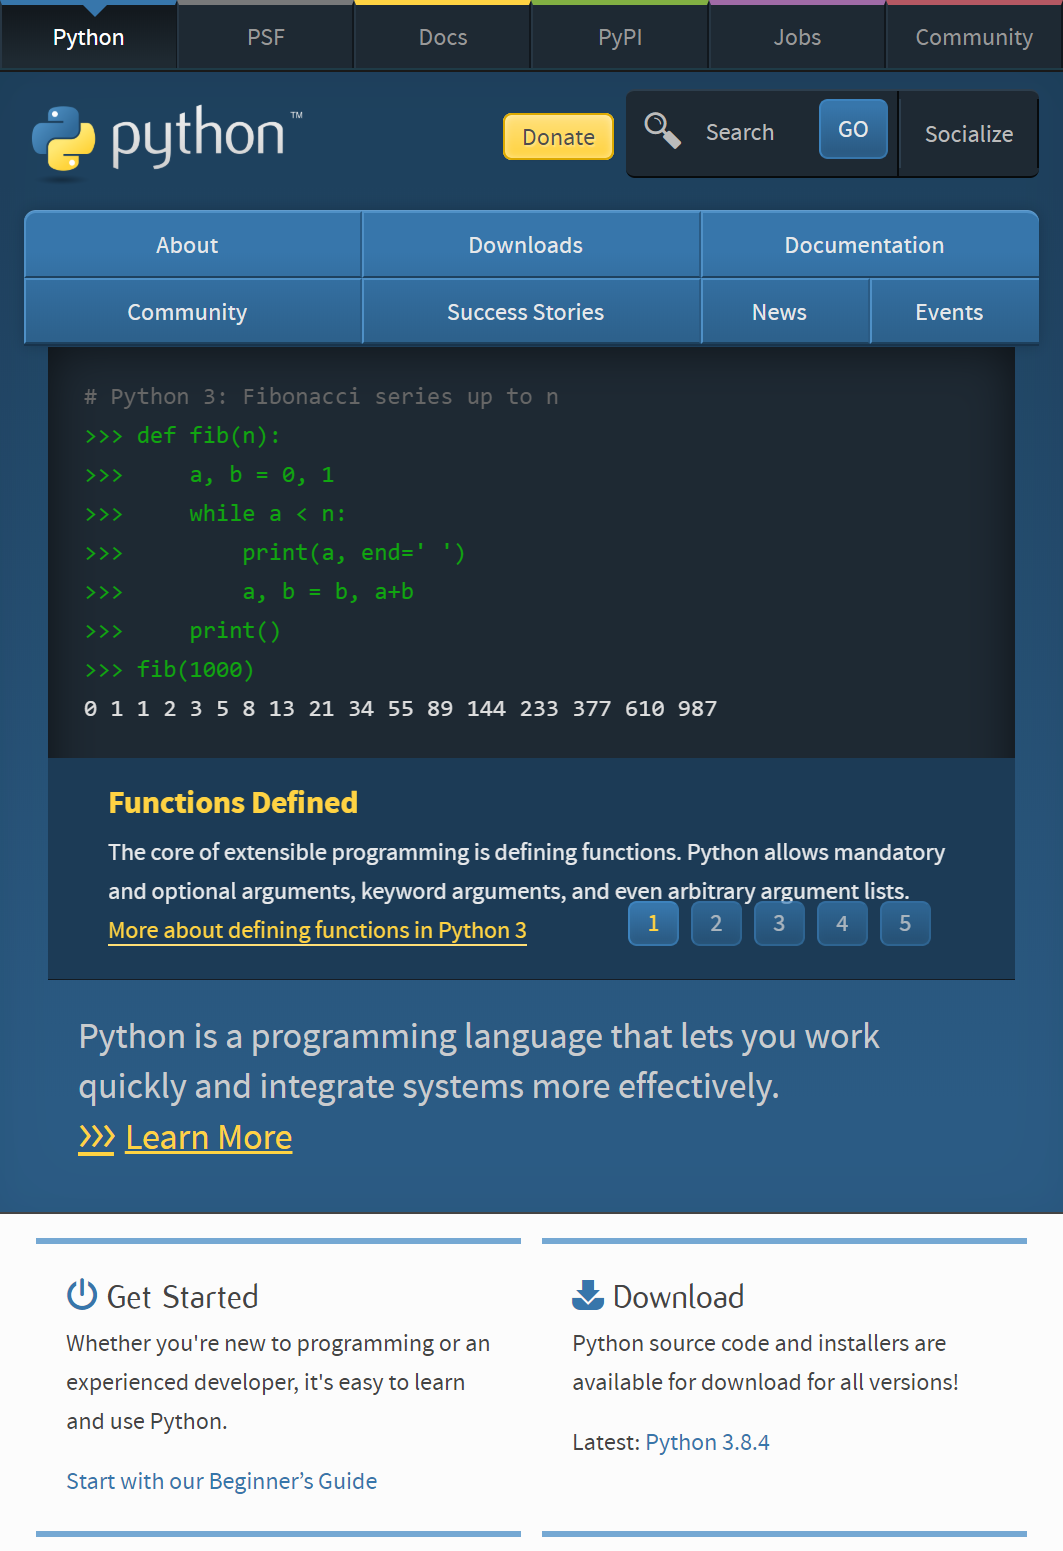Click the 'a, b = 0, 1' code line
1063x1551 pixels.
click(209, 475)
